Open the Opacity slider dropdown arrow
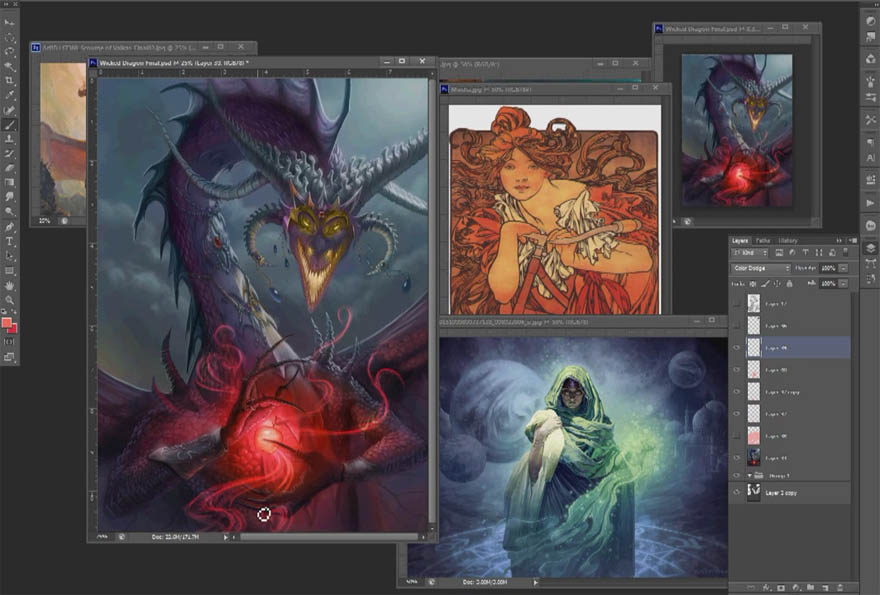The width and height of the screenshot is (880, 595). click(843, 268)
